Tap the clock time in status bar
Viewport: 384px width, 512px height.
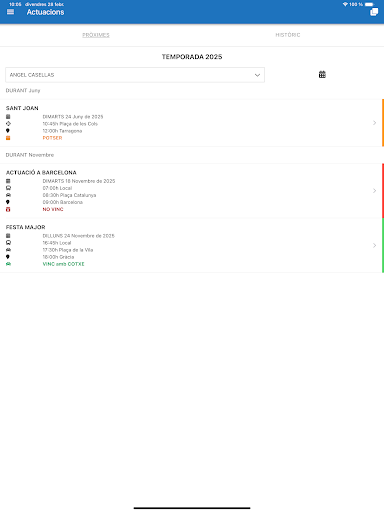[x=15, y=4]
